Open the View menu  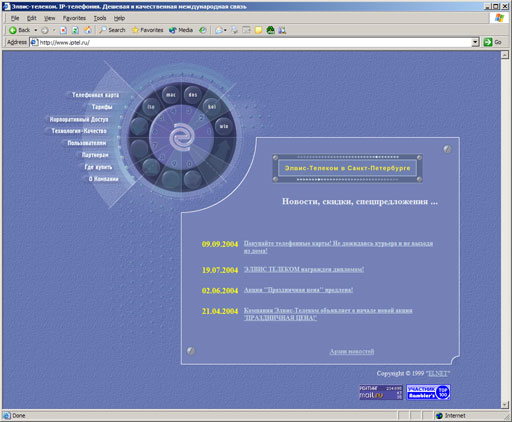pyautogui.click(x=49, y=18)
